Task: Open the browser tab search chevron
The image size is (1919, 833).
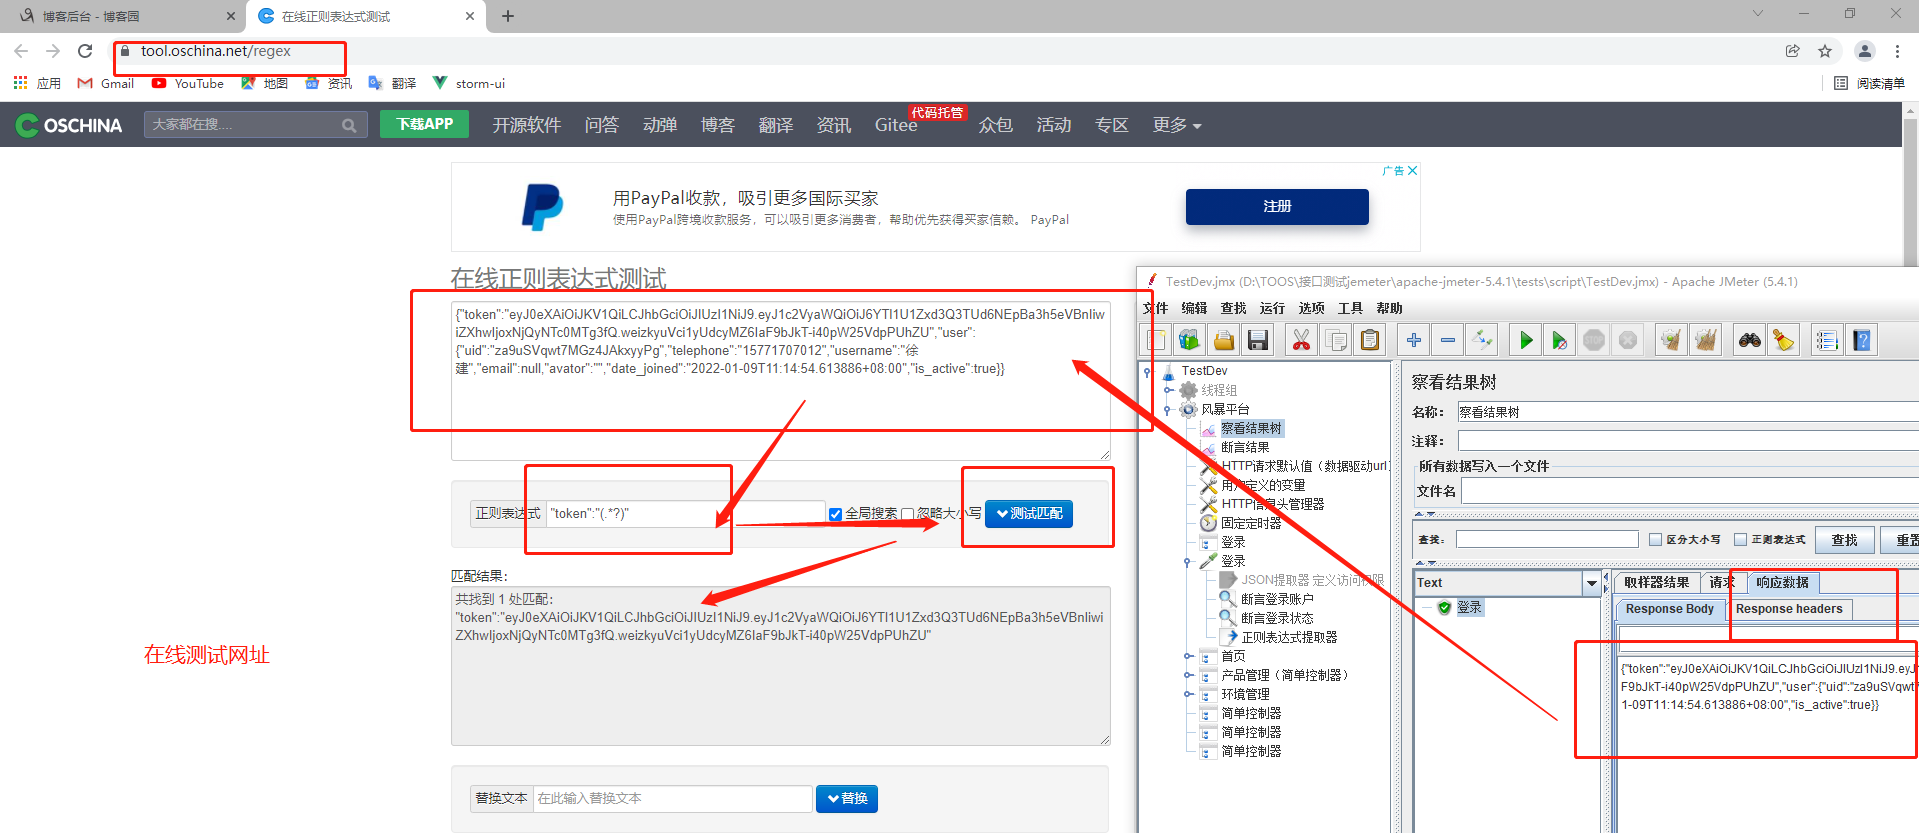Action: point(1758,14)
